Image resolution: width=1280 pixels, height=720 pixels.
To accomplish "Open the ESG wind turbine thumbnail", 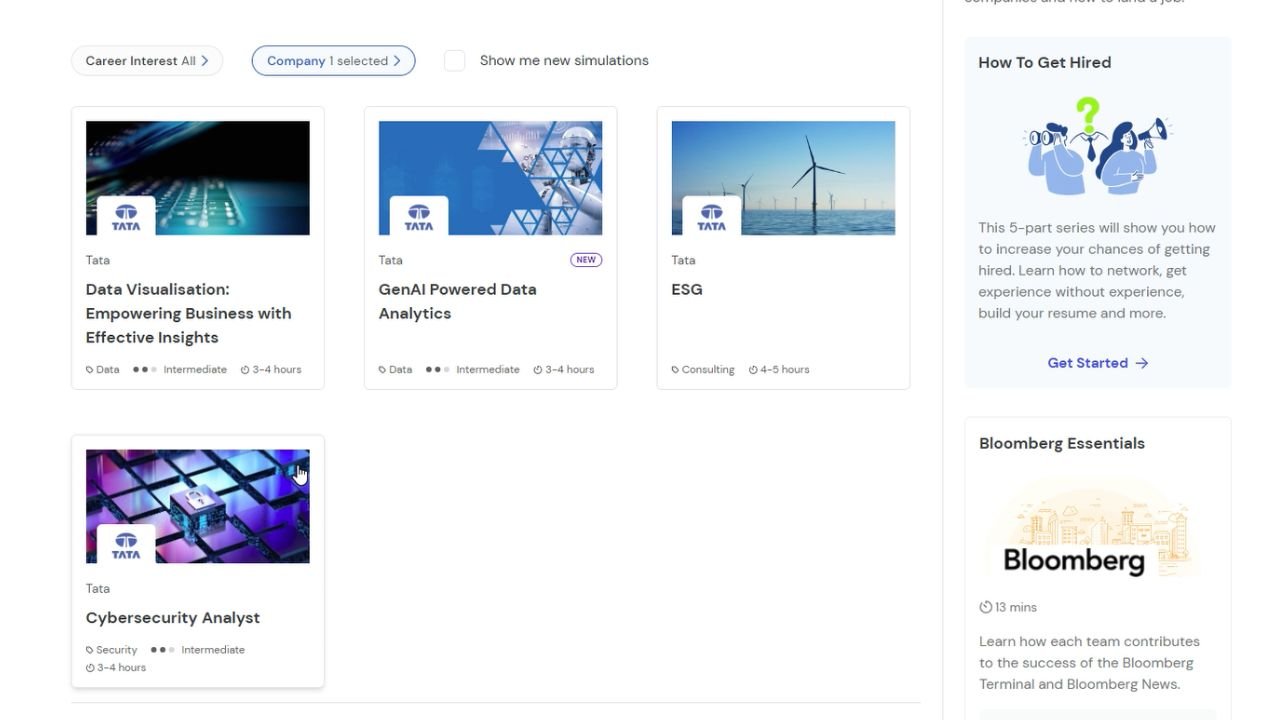I will coord(783,178).
